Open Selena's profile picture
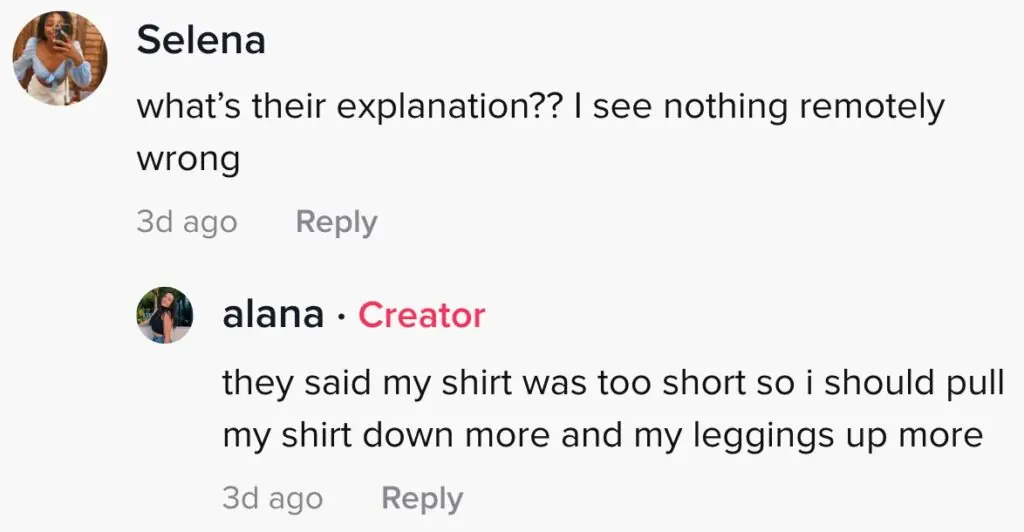The height and width of the screenshot is (532, 1024). (x=59, y=58)
